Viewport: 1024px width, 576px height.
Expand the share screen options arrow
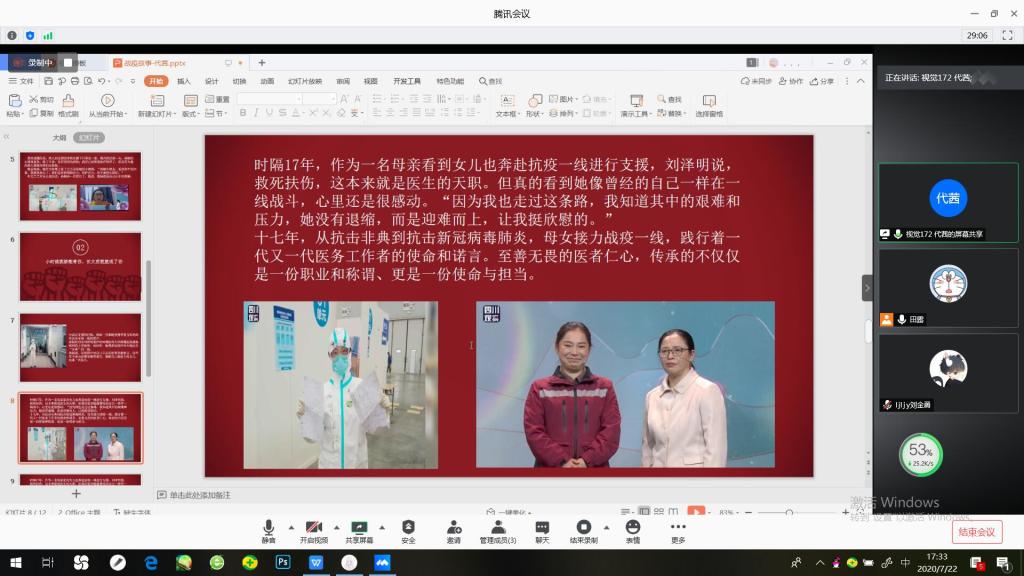[x=382, y=527]
